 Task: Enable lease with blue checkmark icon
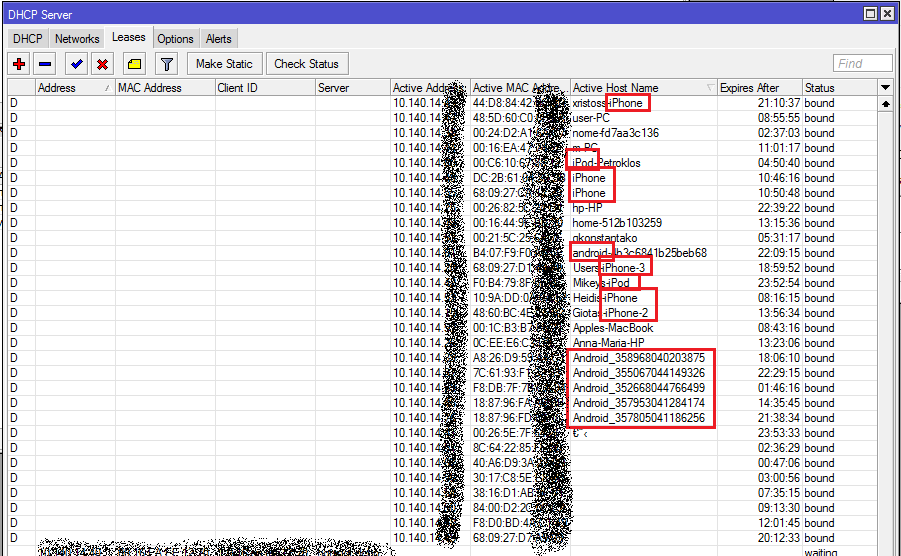coord(76,64)
